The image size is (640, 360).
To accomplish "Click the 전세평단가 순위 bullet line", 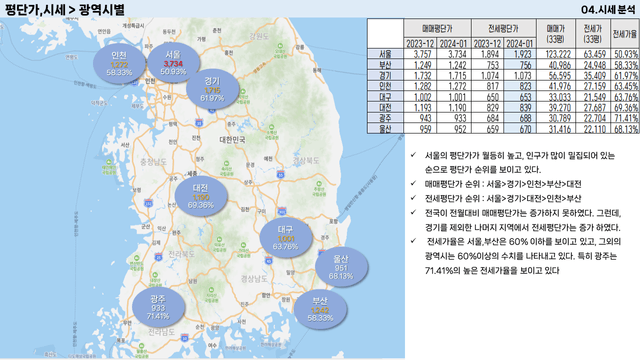I will 503,199.
